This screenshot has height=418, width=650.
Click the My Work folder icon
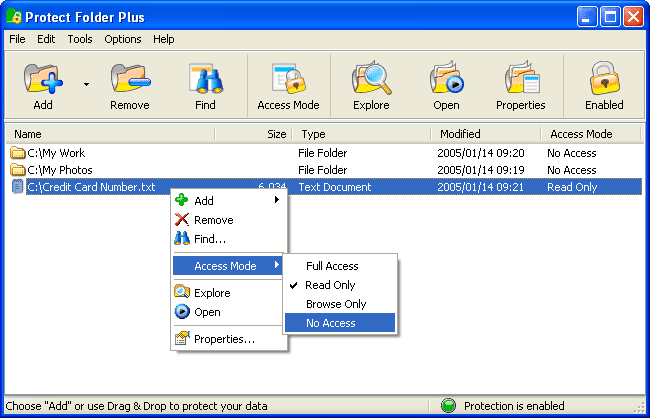click(17, 153)
